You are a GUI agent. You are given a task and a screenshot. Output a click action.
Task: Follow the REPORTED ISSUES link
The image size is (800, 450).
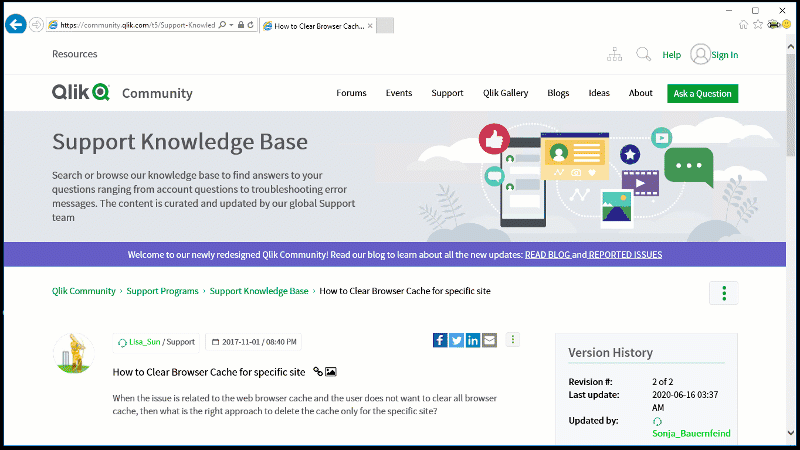(x=625, y=255)
